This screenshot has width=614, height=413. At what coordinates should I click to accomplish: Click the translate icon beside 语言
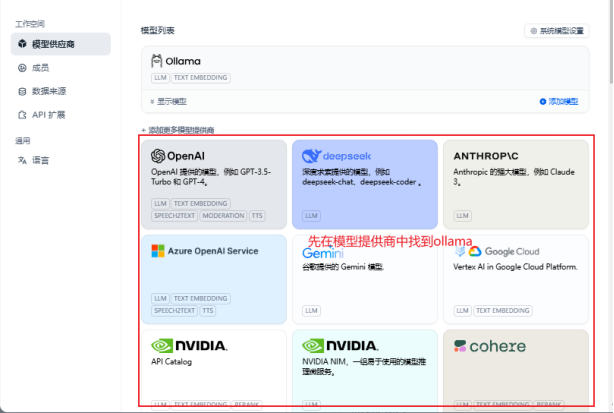[22, 160]
